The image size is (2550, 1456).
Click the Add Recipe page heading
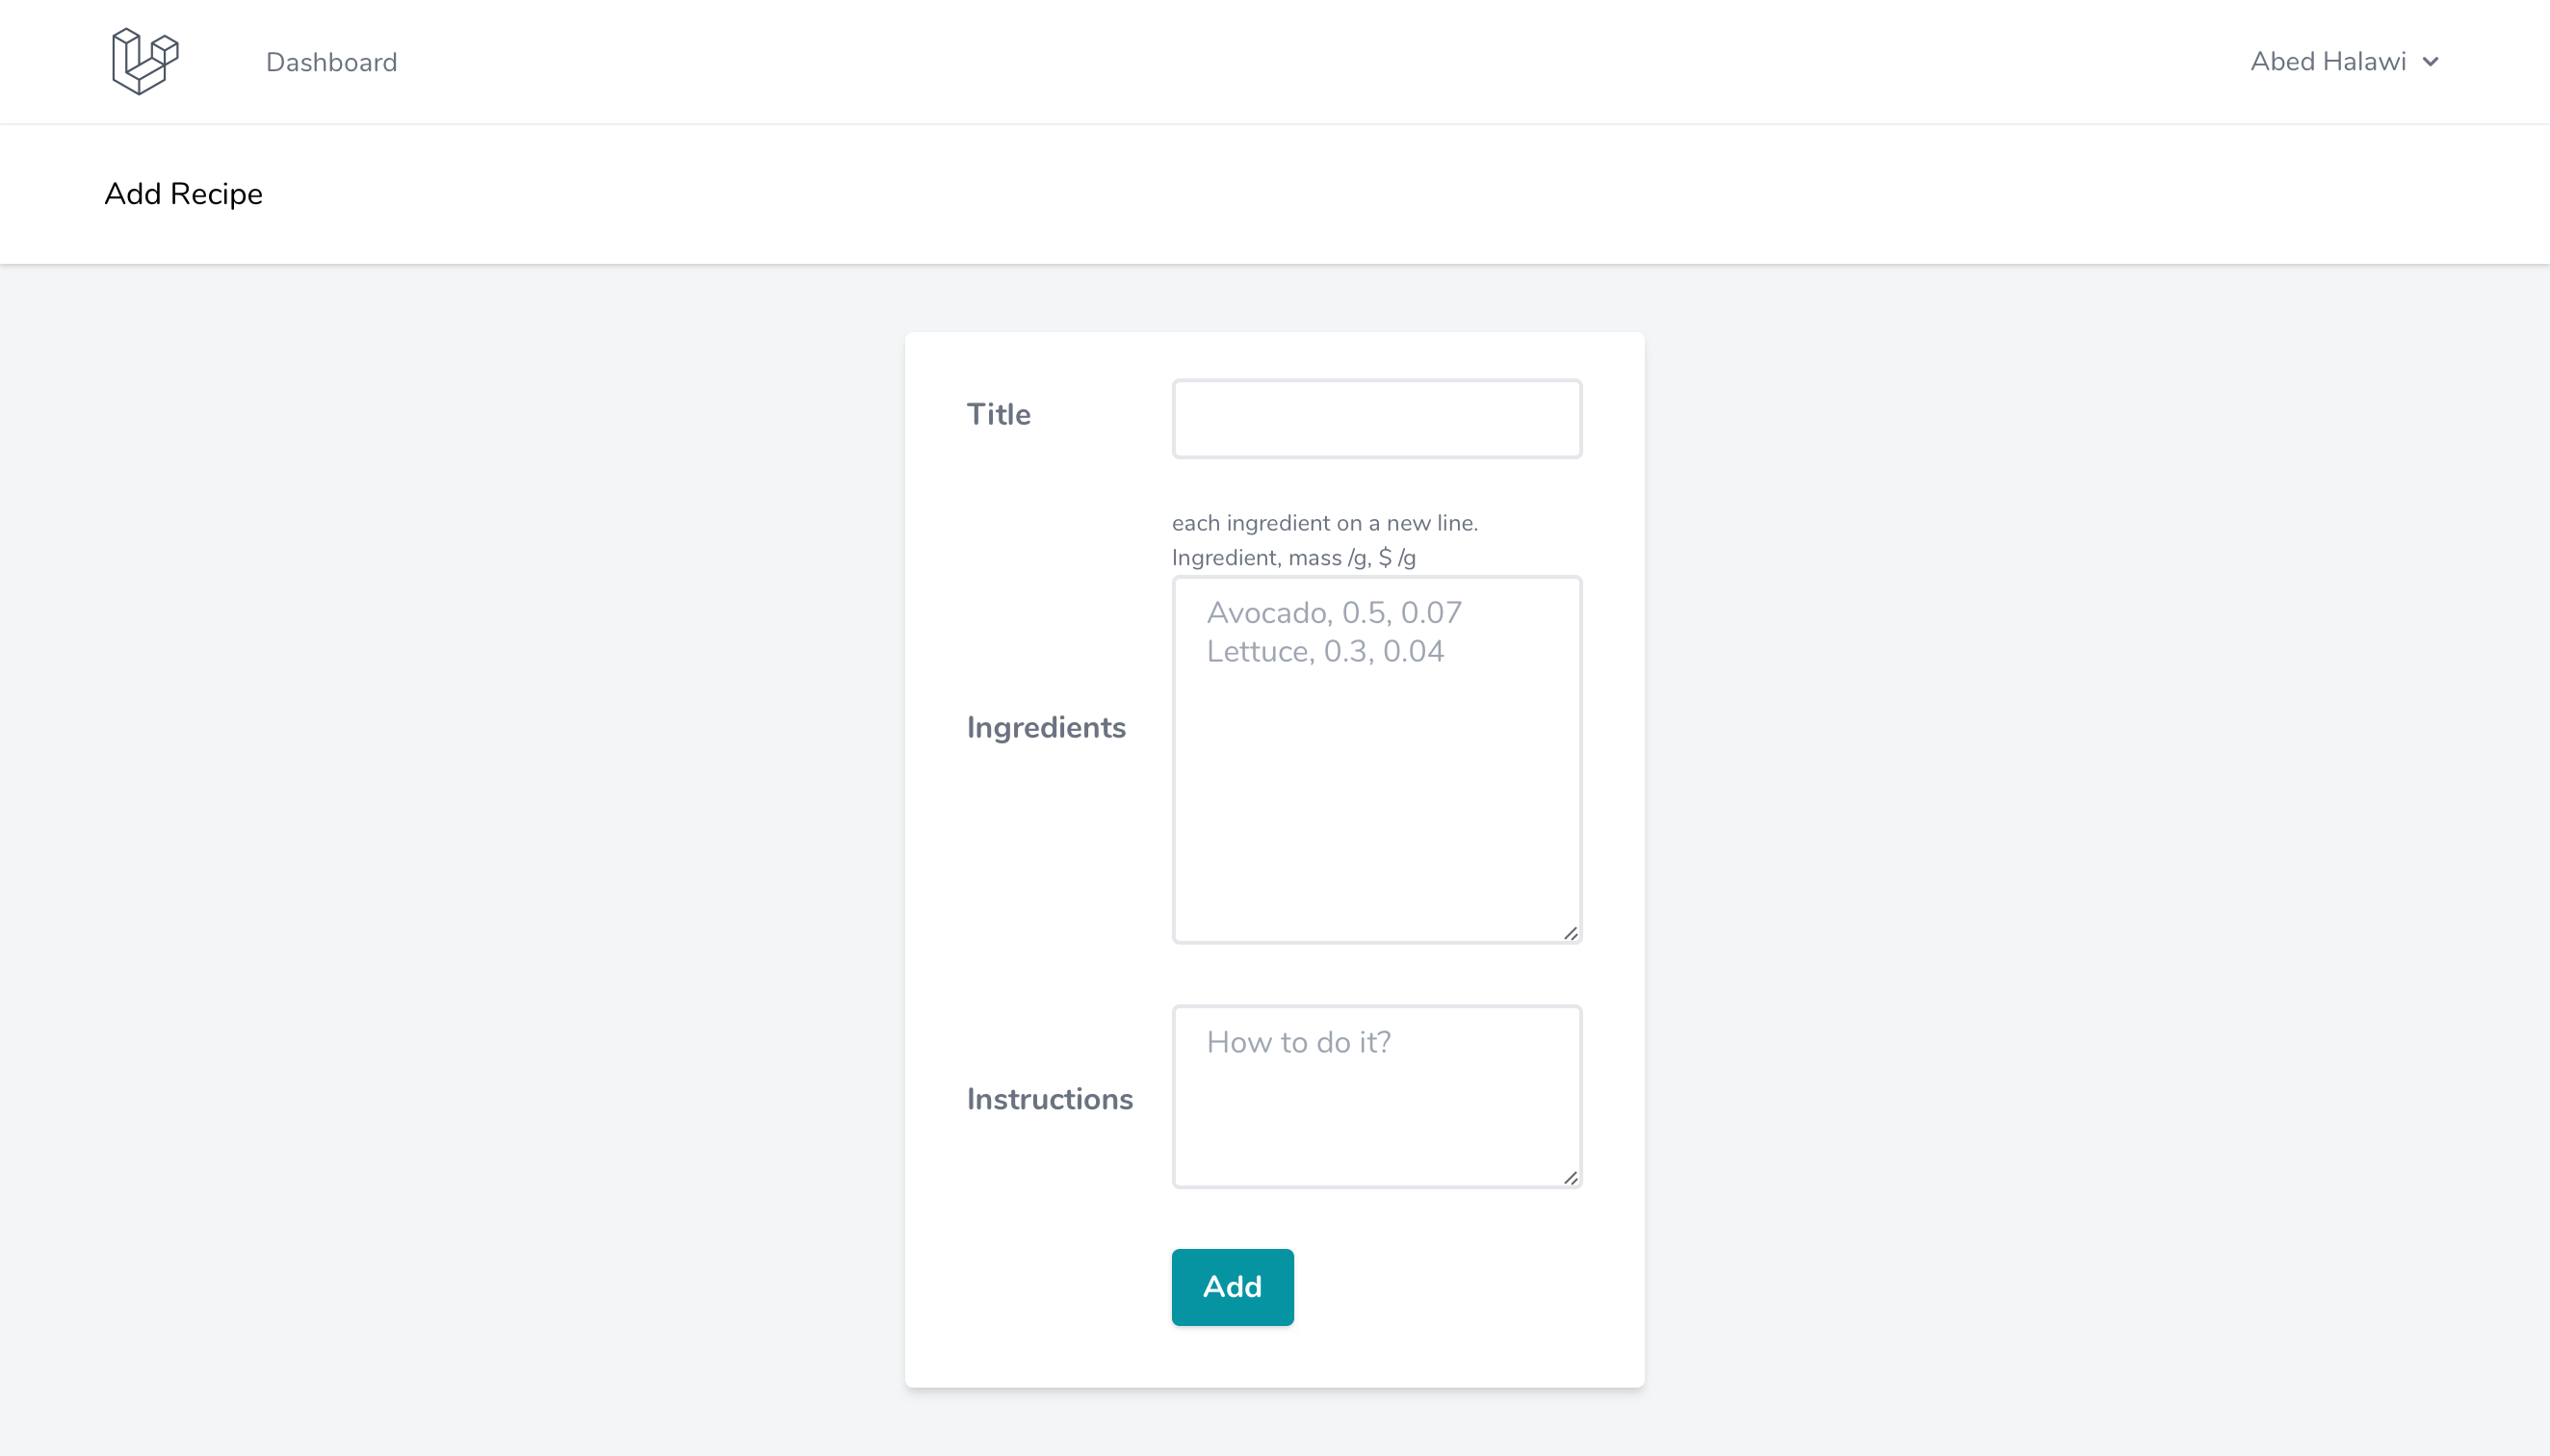point(183,194)
